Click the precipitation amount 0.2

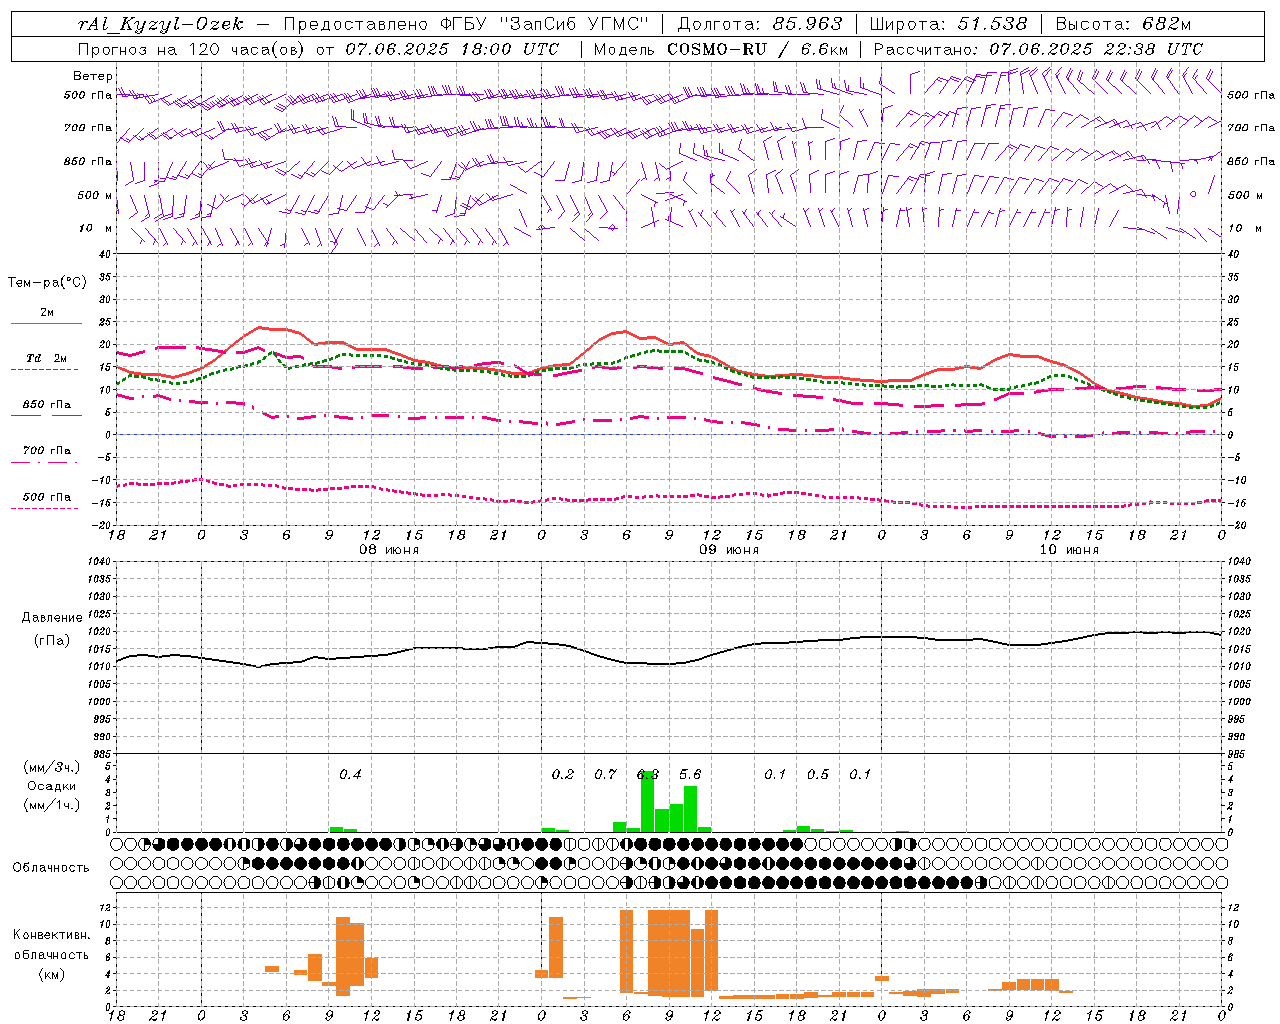point(563,775)
